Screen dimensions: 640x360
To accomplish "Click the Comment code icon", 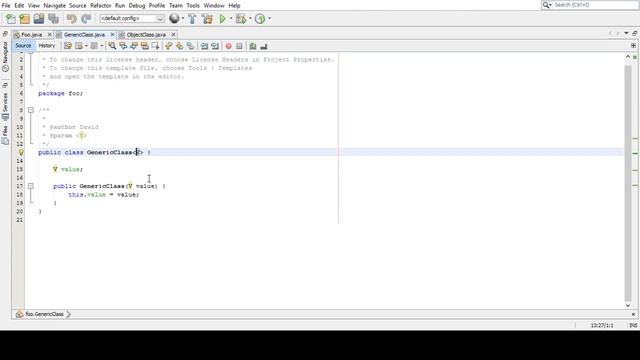I will [253, 46].
